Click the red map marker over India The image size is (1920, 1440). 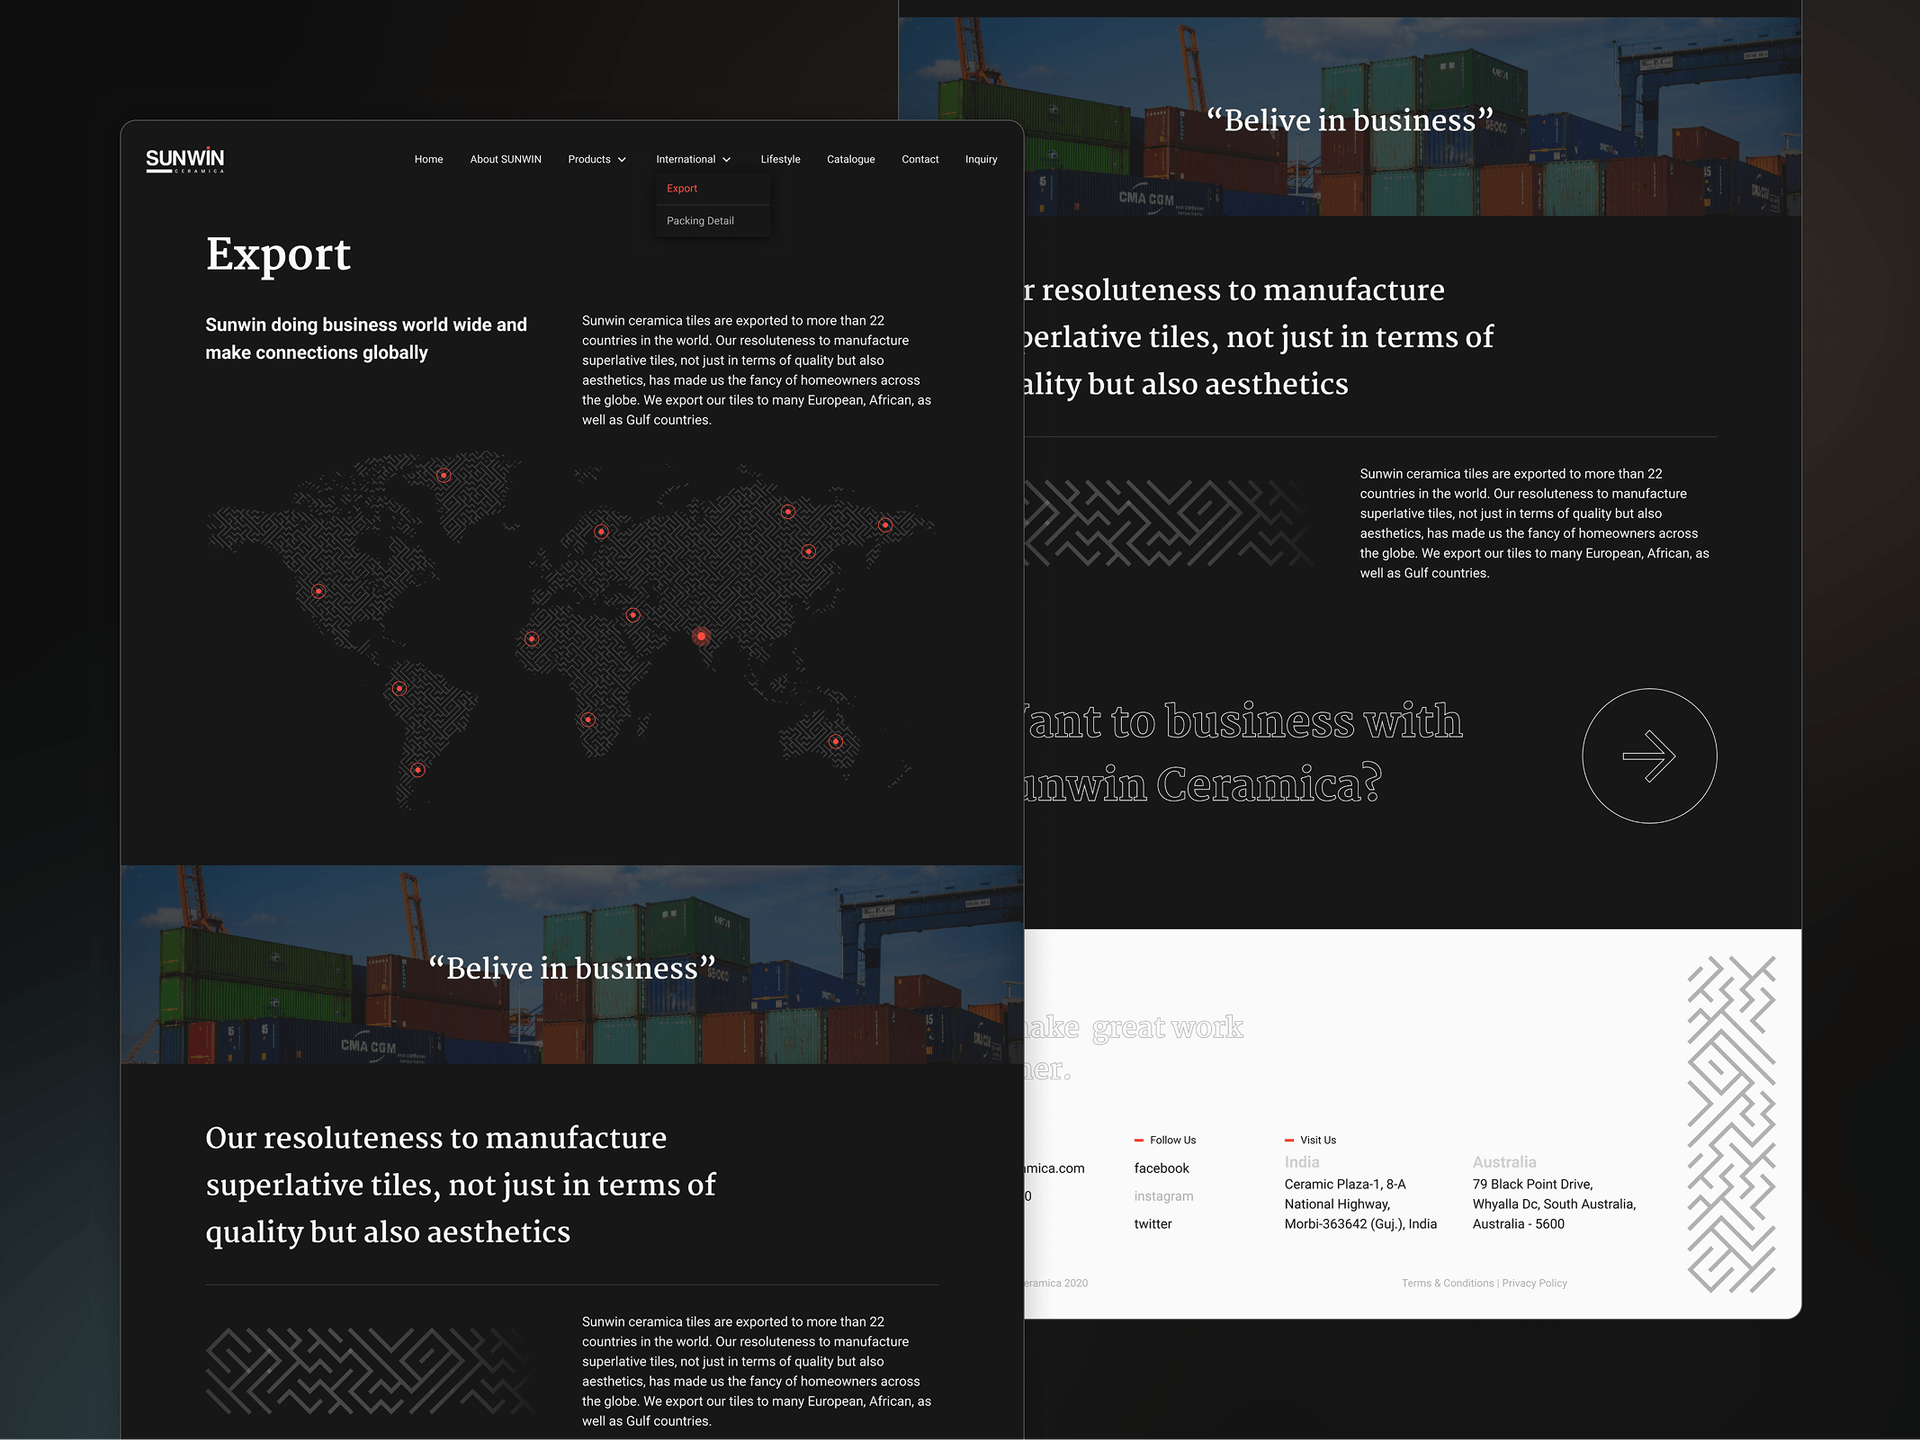point(701,636)
